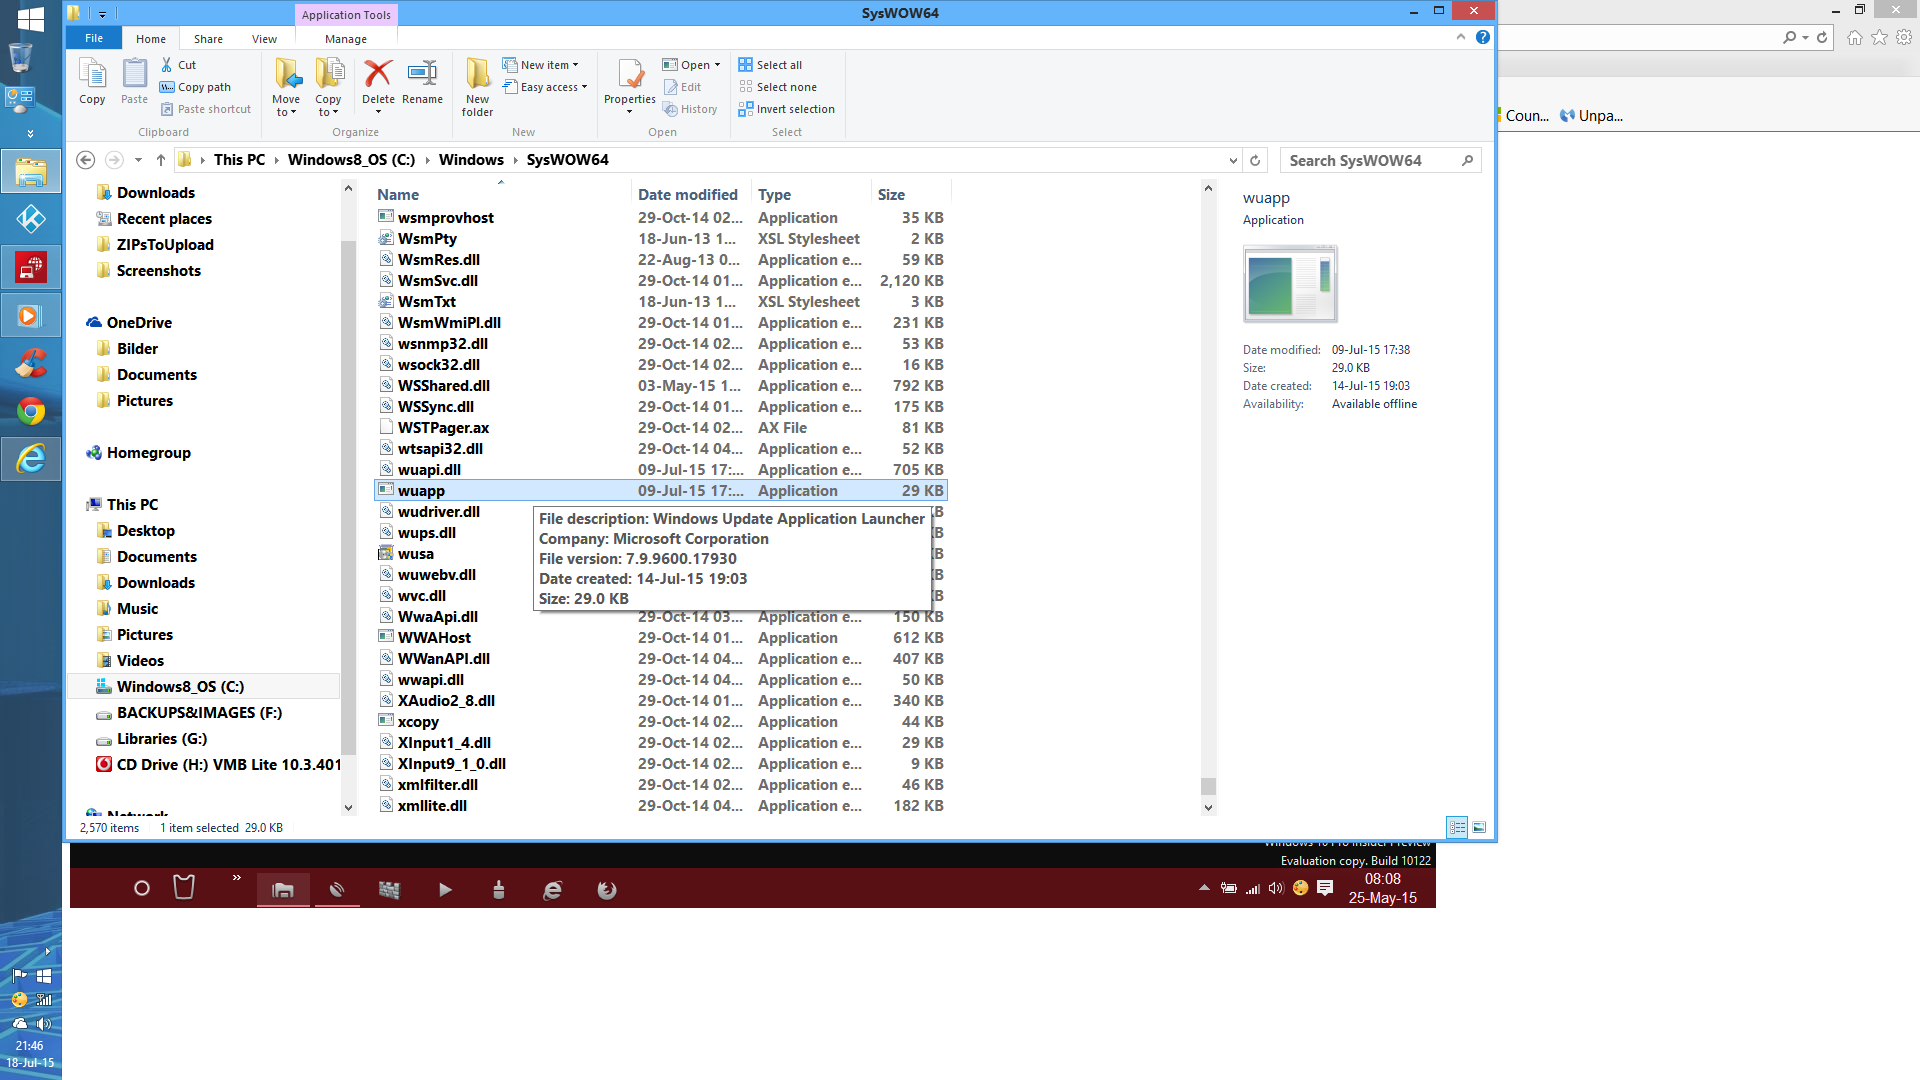
Task: Click Invert selection in ribbon
Action: click(786, 109)
